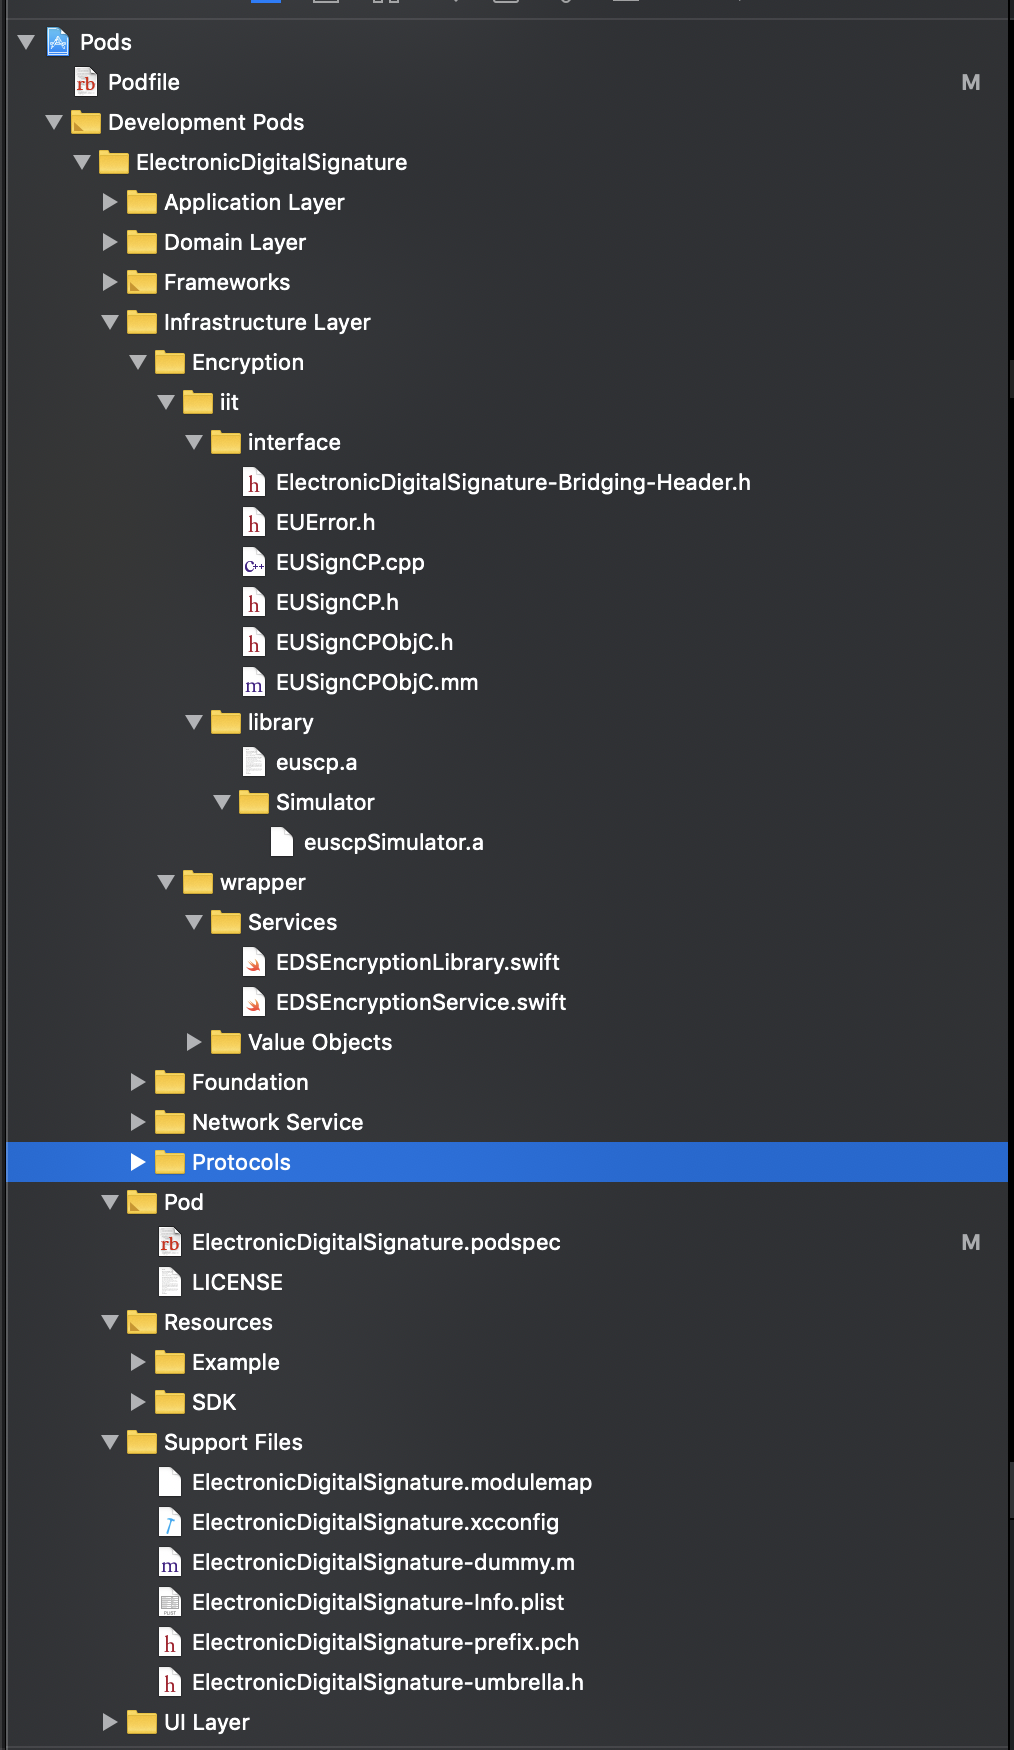Click the selected Protocols folder icon

tap(170, 1162)
